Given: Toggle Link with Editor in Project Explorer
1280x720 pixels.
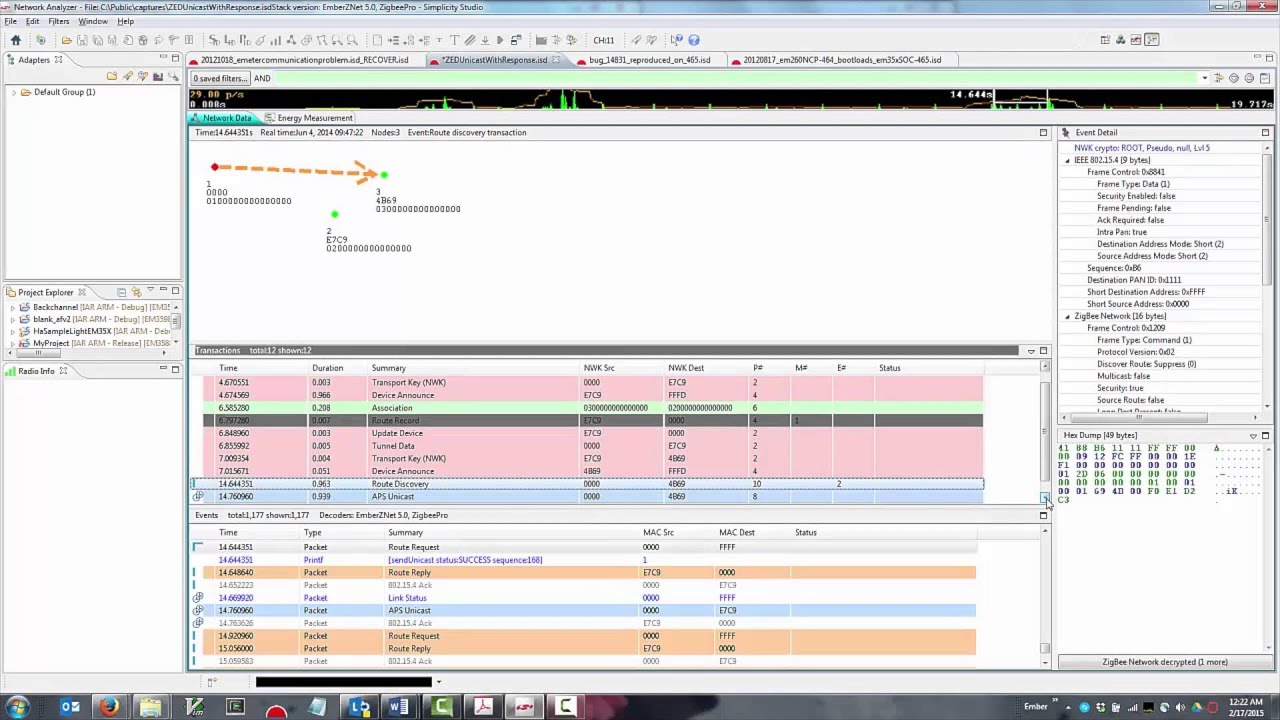Looking at the screenshot, I should coord(135,292).
